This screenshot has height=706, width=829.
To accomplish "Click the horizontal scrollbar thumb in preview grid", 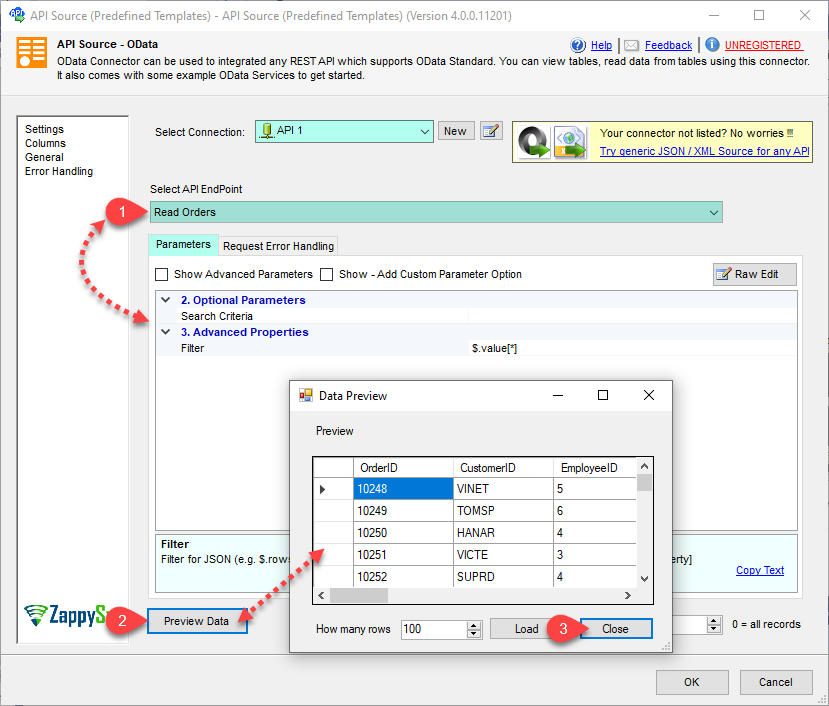I will click(x=359, y=595).
